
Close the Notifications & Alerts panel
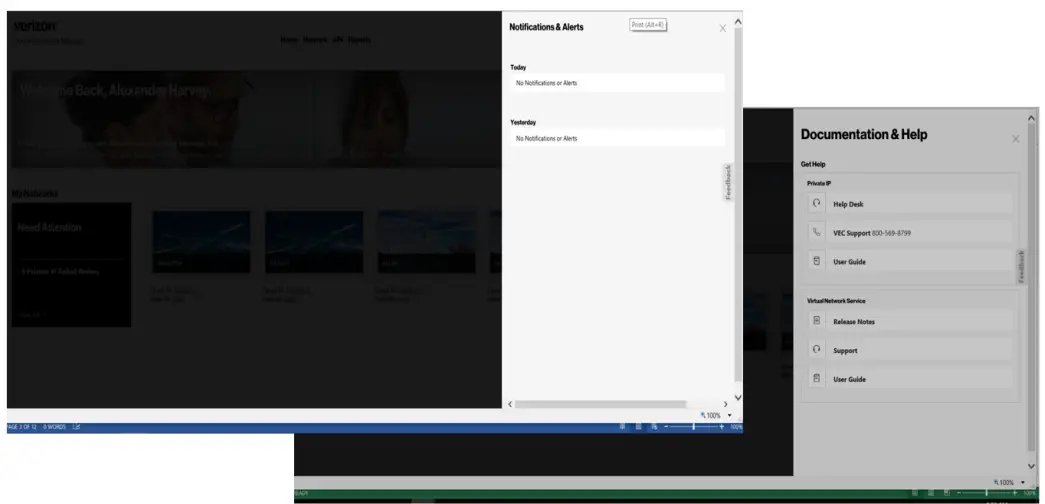pyautogui.click(x=722, y=28)
